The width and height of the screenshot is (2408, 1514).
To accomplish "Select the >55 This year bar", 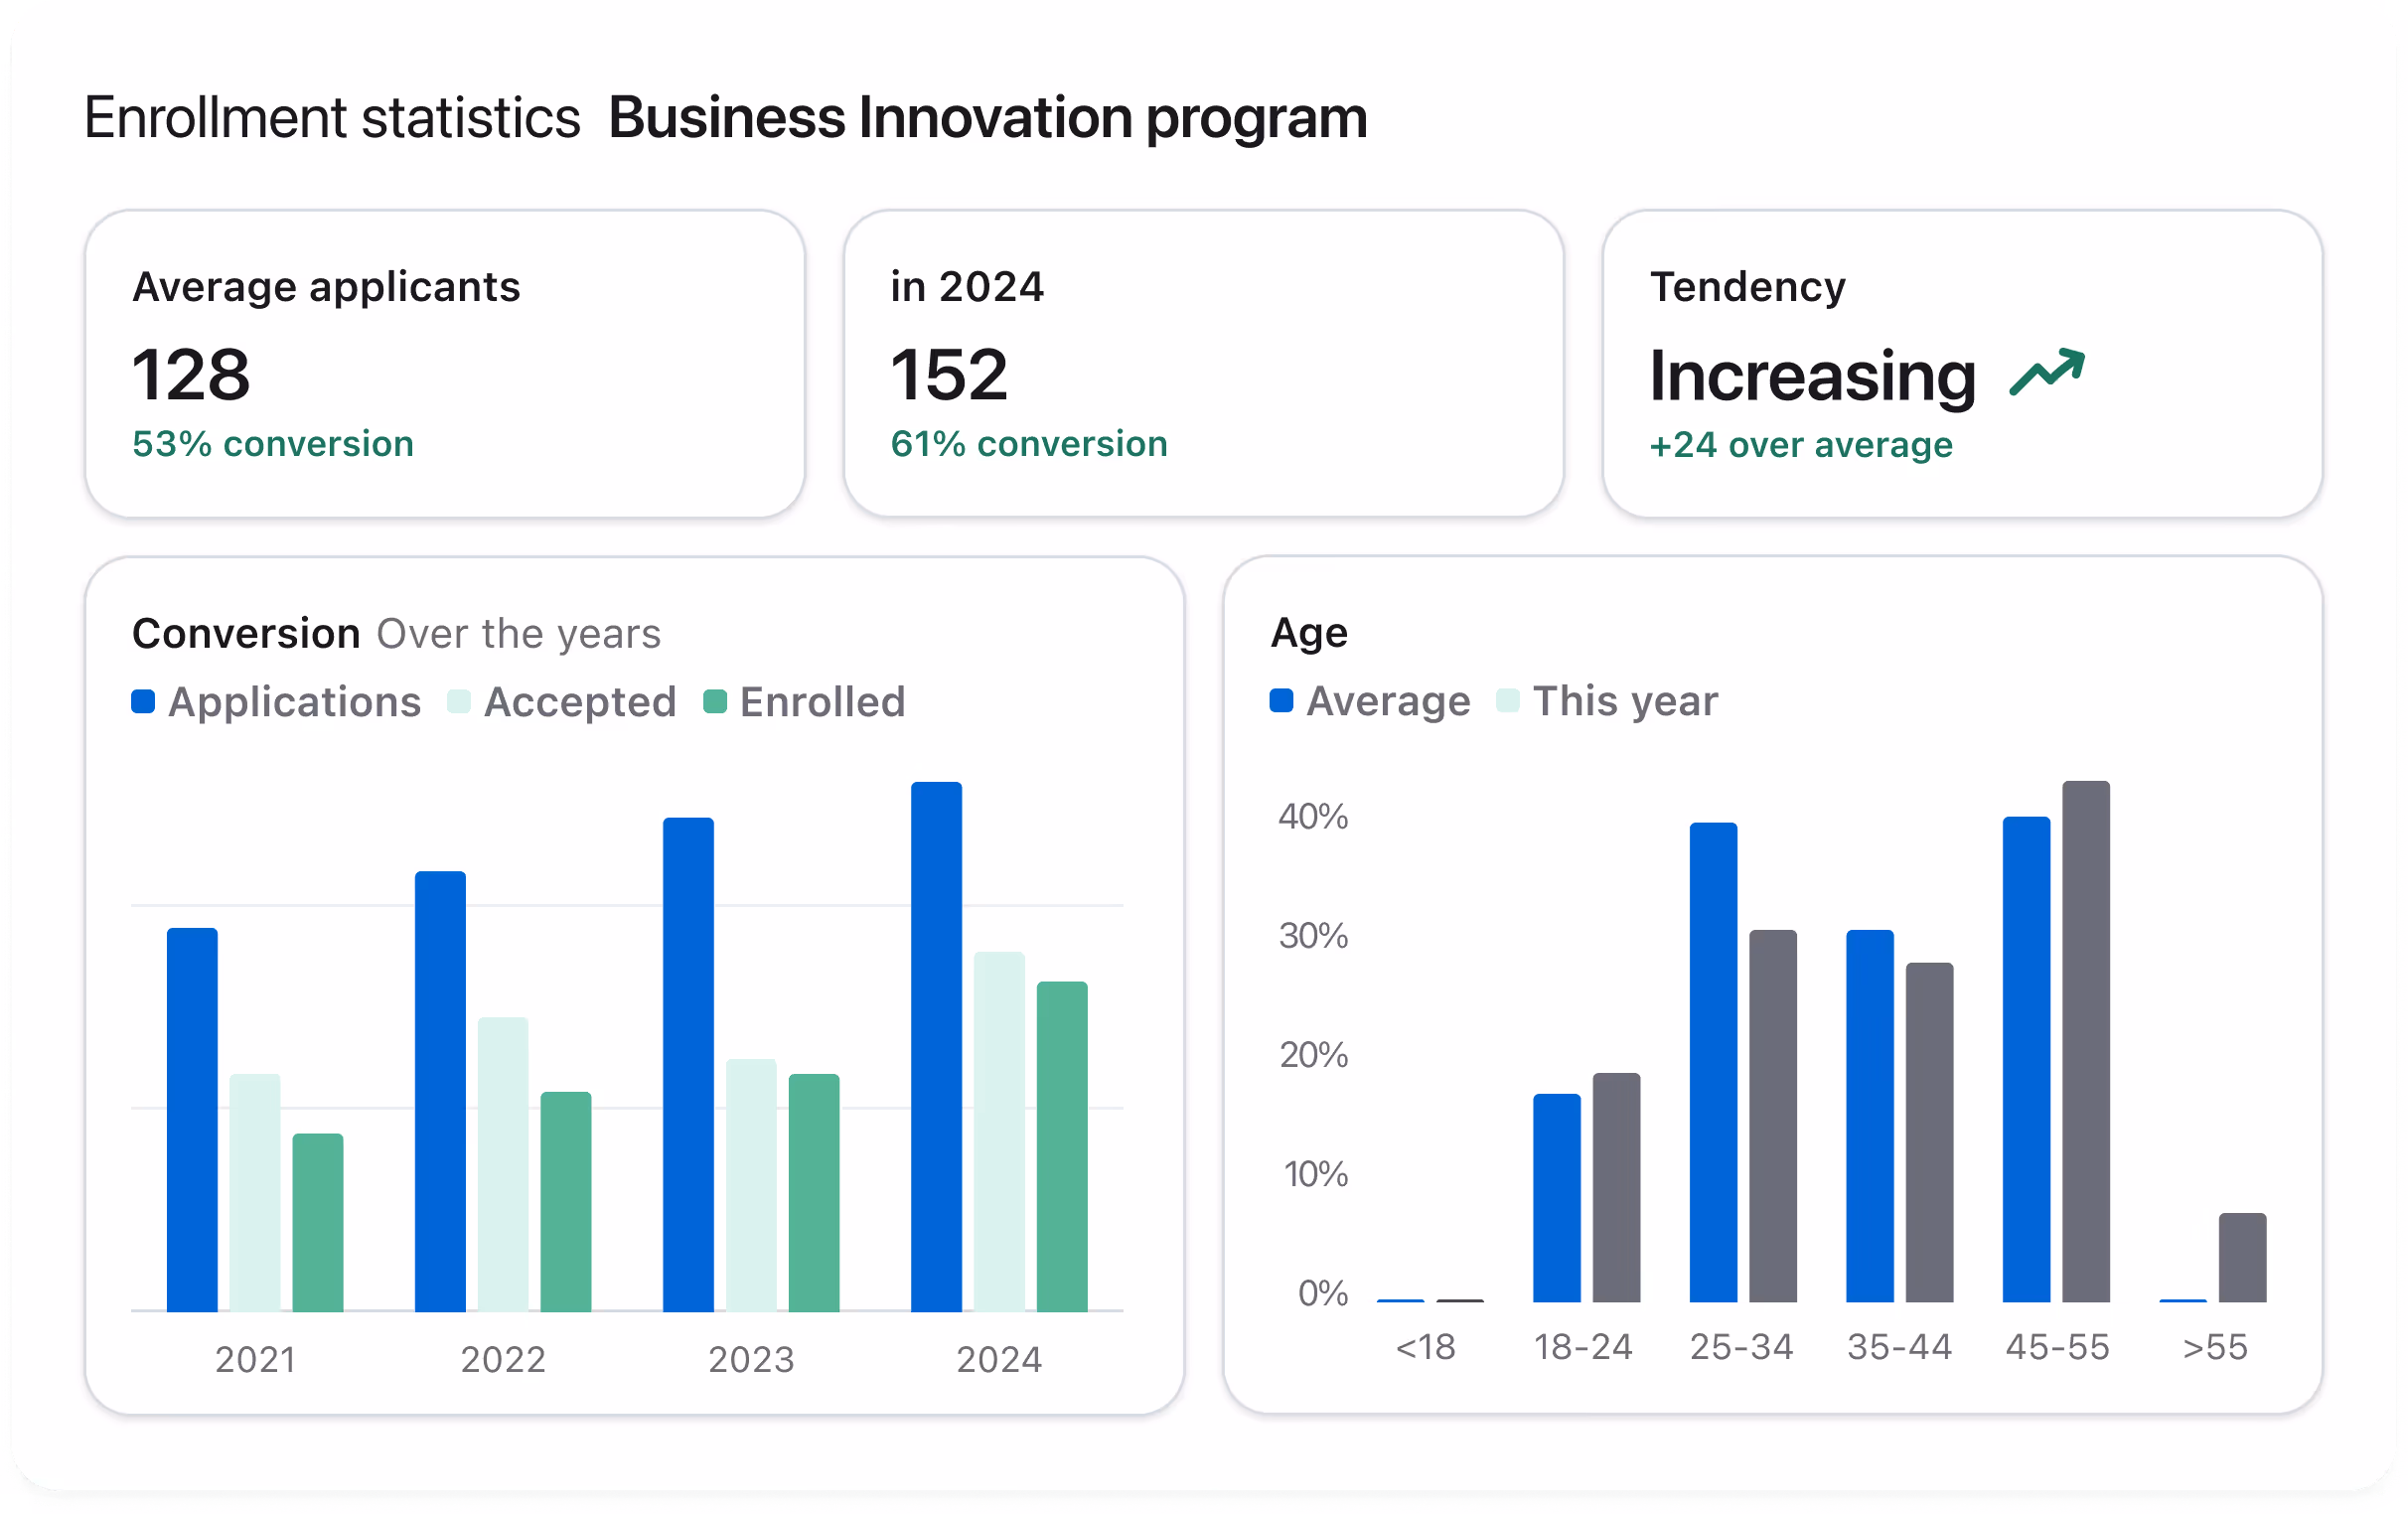I will tap(2242, 1257).
